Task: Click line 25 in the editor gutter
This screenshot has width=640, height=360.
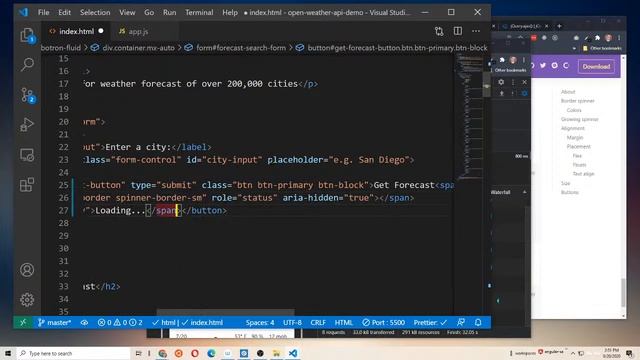Action: (63, 185)
